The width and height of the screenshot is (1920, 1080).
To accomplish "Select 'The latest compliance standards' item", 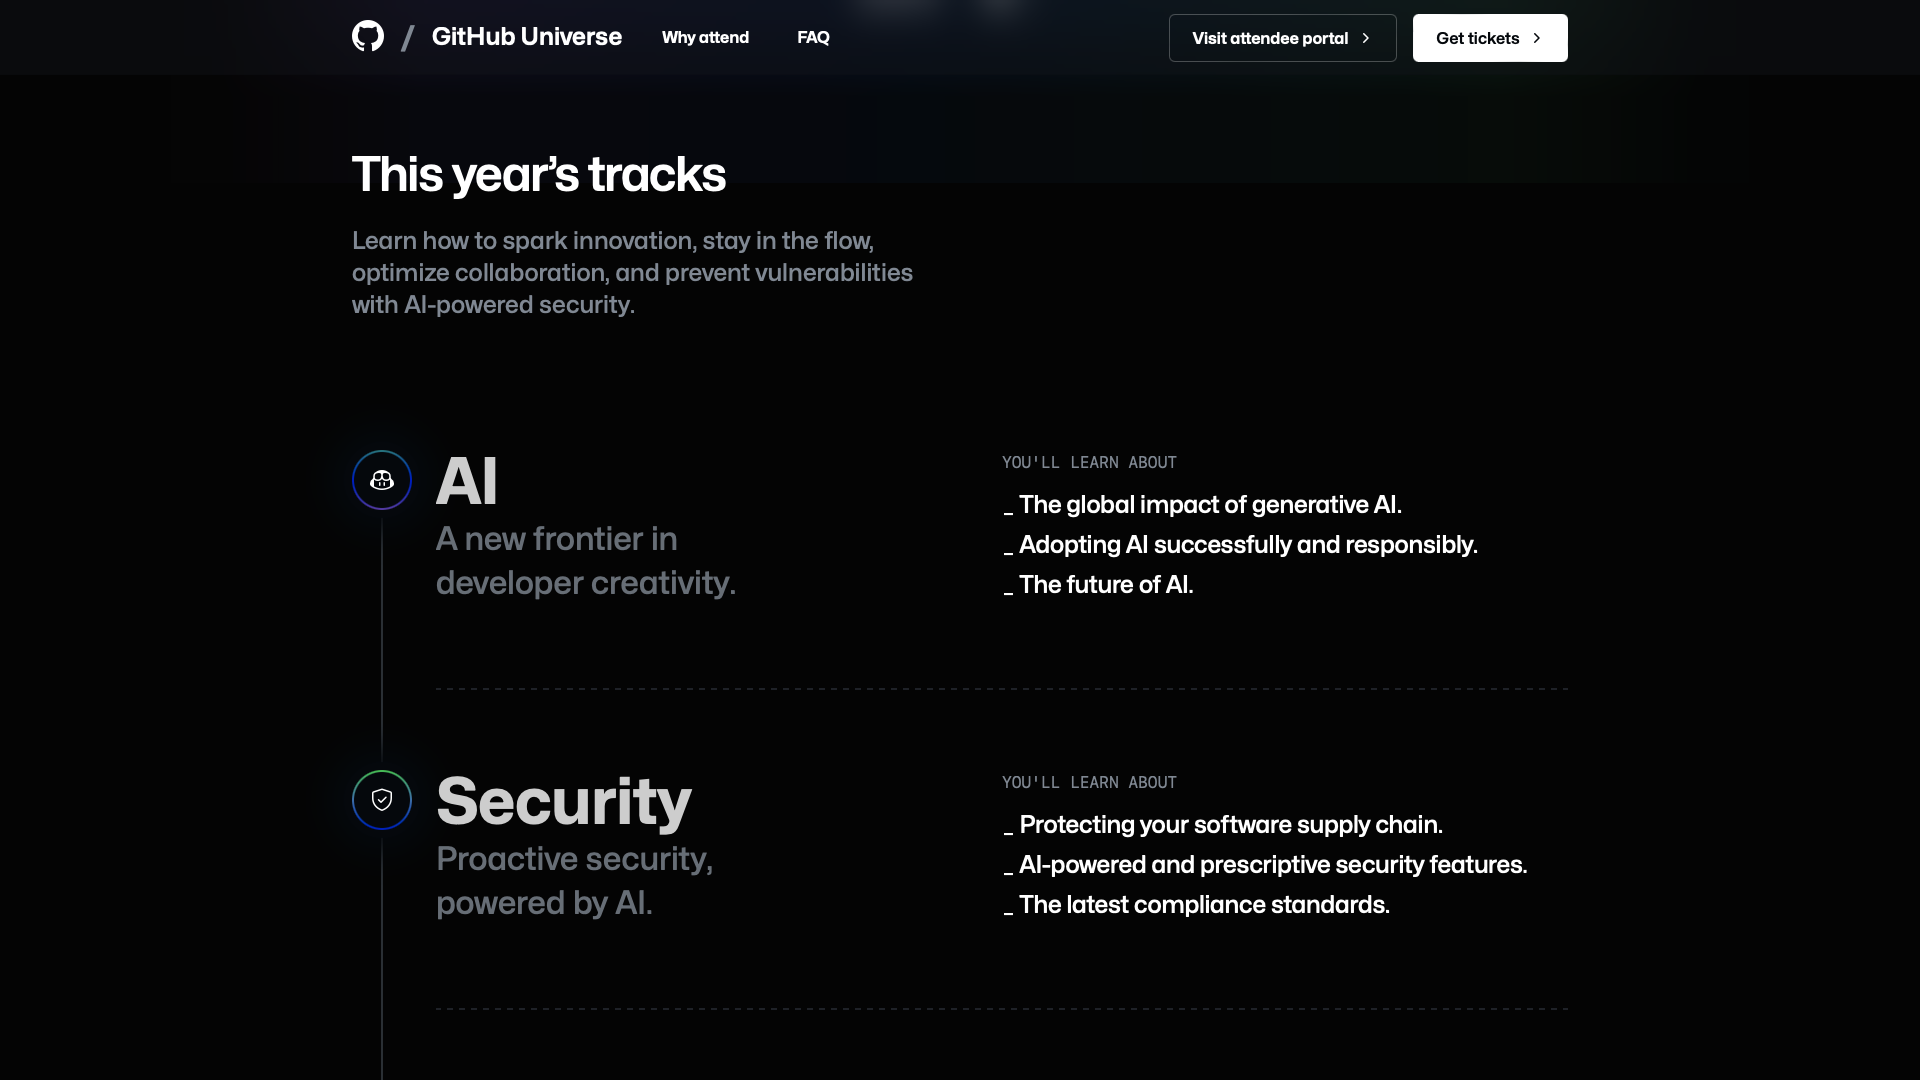I will 1204,905.
